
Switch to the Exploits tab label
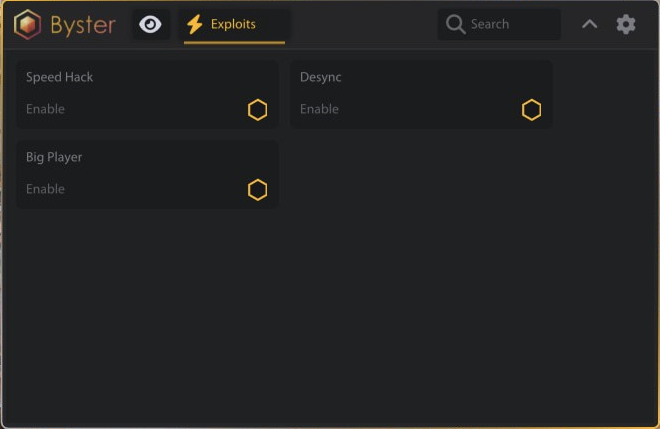click(233, 24)
